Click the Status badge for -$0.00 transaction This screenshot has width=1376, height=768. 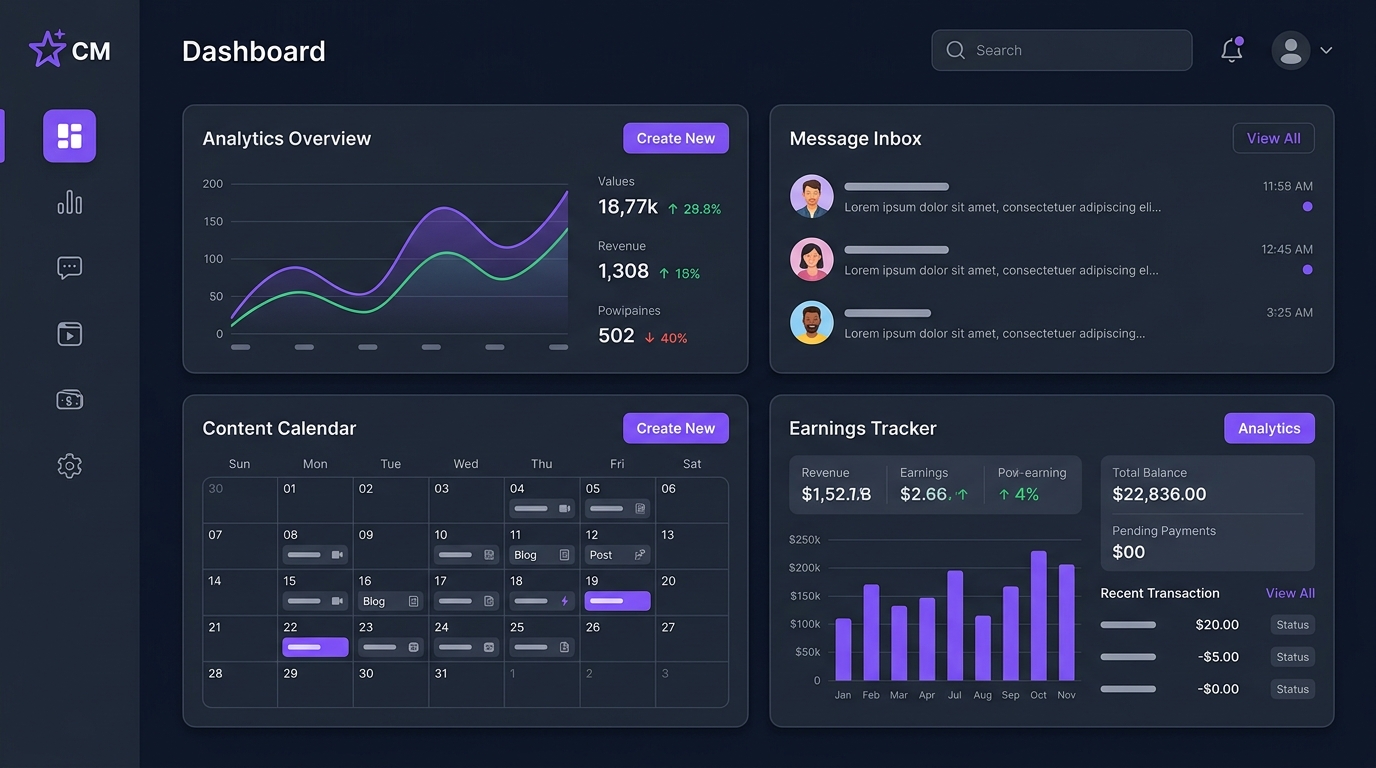[x=1292, y=689]
